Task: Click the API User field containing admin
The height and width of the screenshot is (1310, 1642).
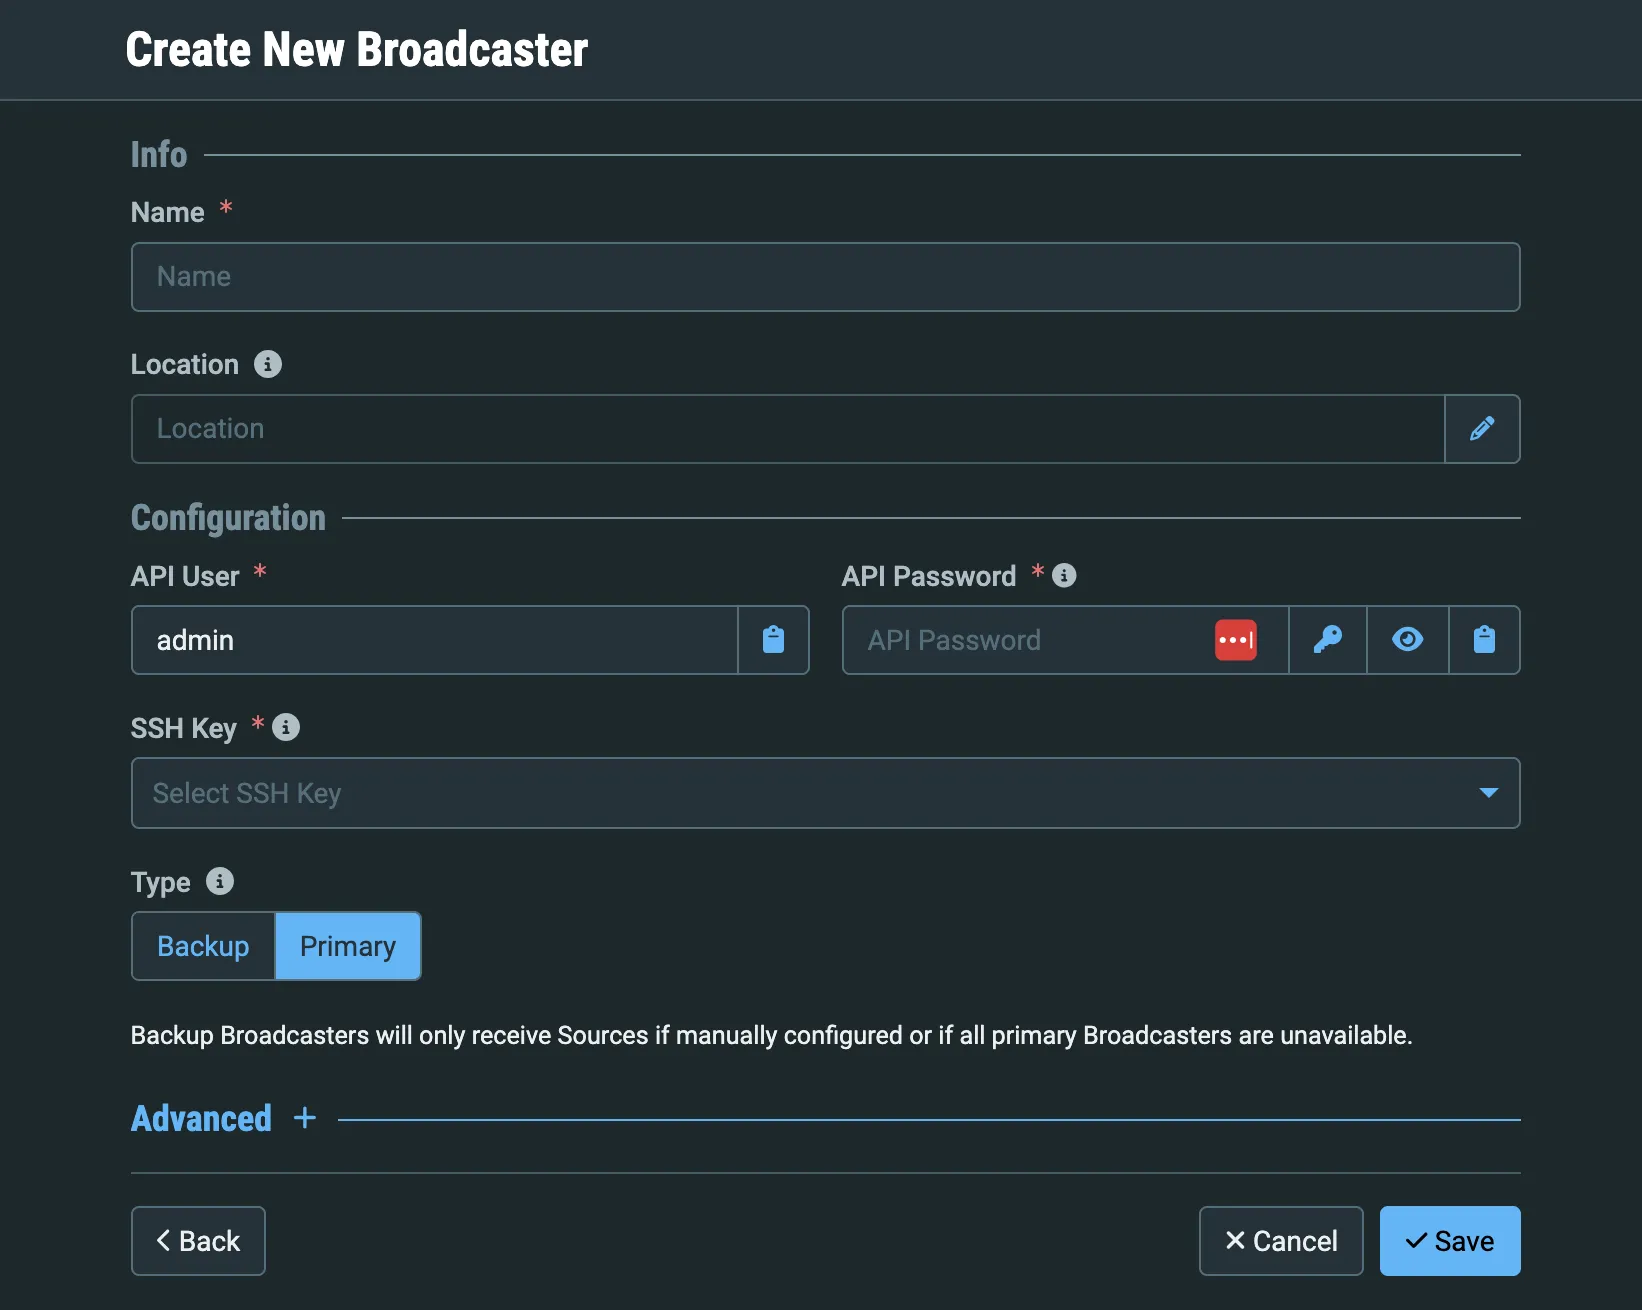Action: (435, 640)
